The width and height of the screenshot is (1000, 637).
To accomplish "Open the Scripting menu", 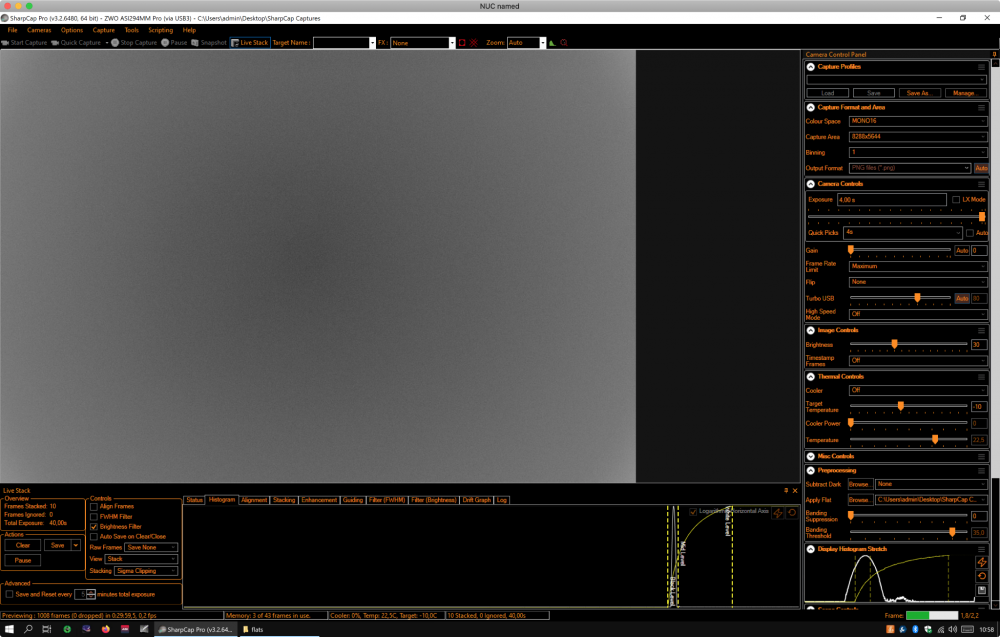I will (161, 30).
